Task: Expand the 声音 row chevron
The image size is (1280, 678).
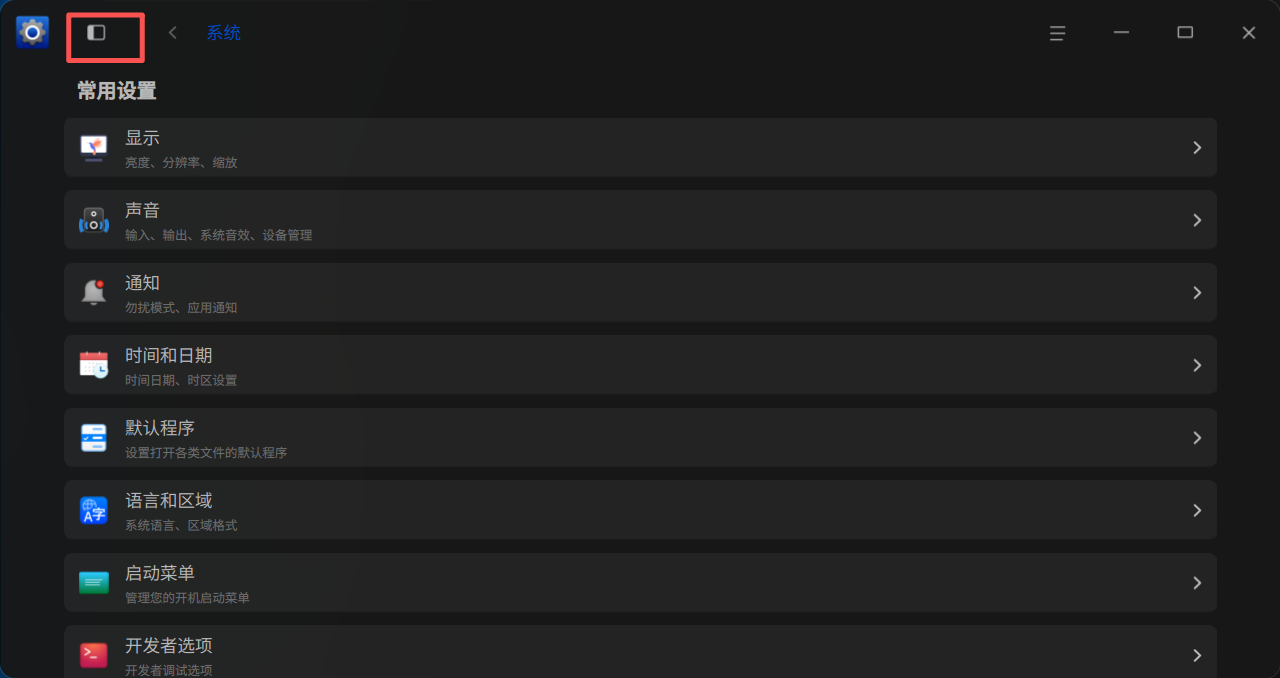Action: 1197,220
